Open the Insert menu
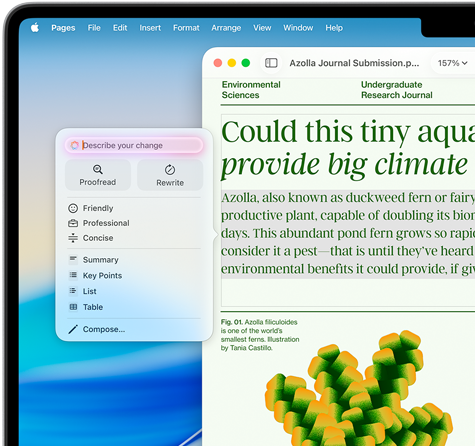Viewport: 475px width, 446px height. coord(150,28)
